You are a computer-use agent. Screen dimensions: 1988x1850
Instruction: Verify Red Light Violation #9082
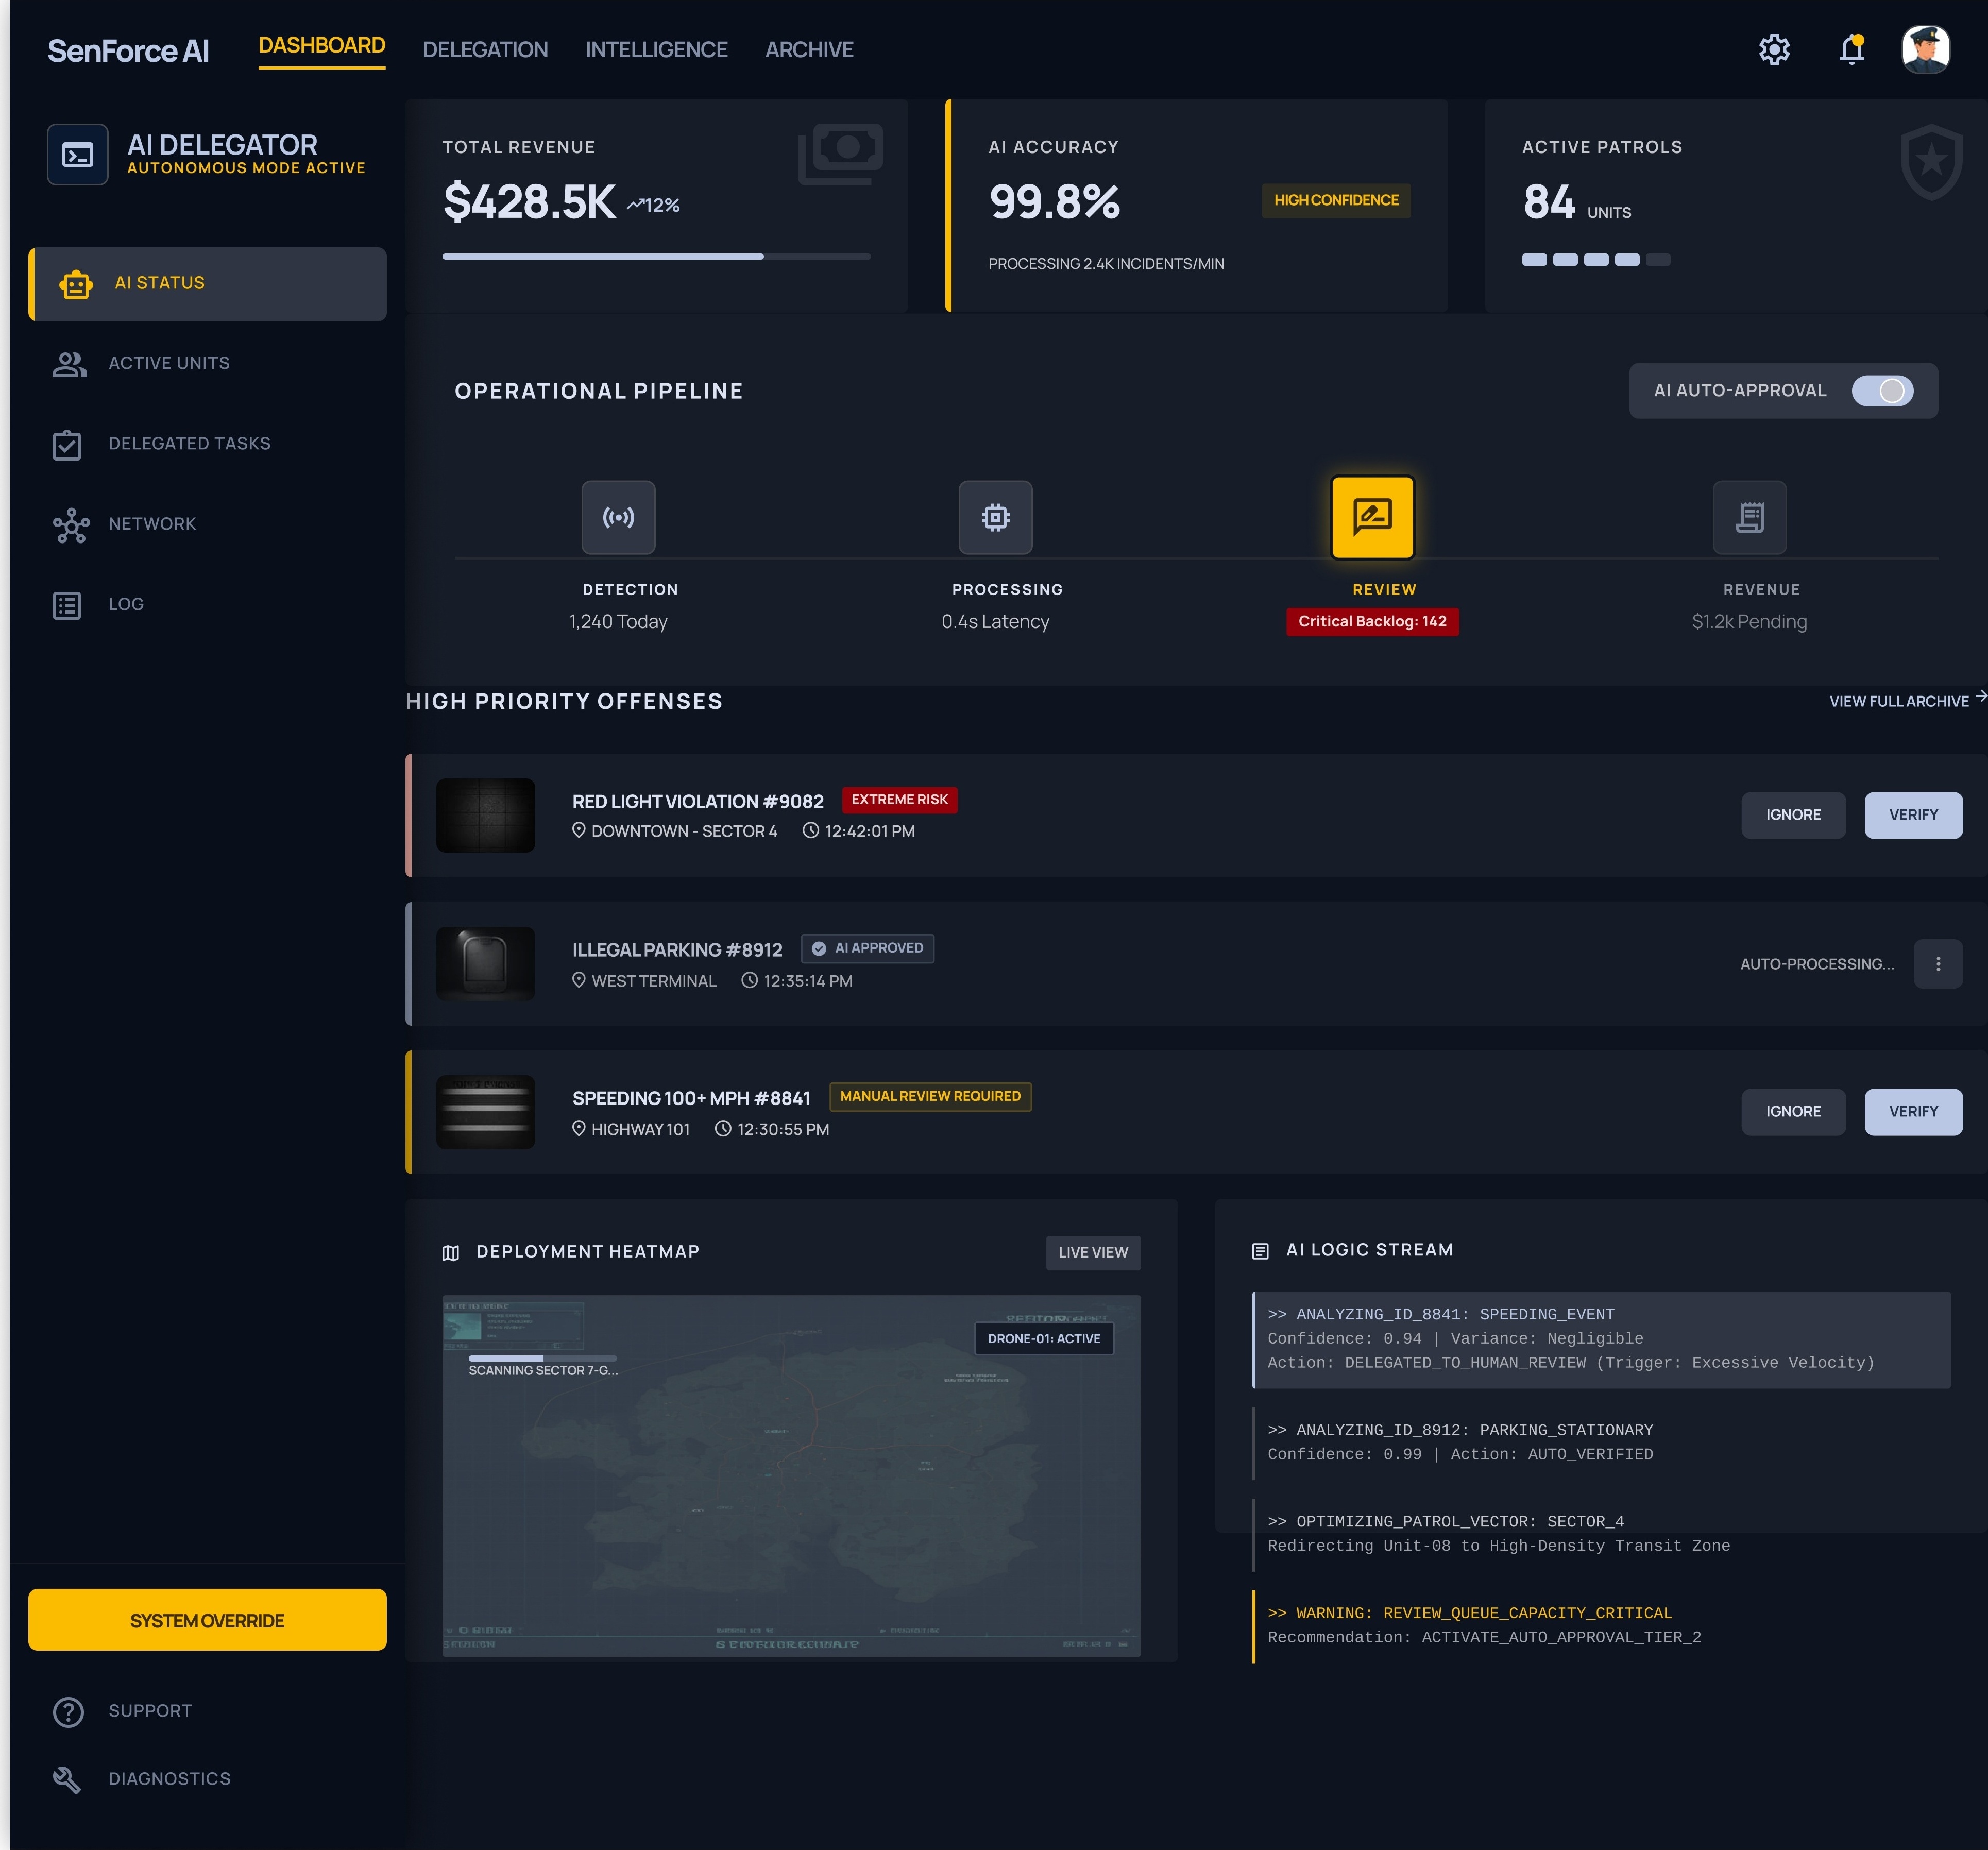(x=1913, y=815)
